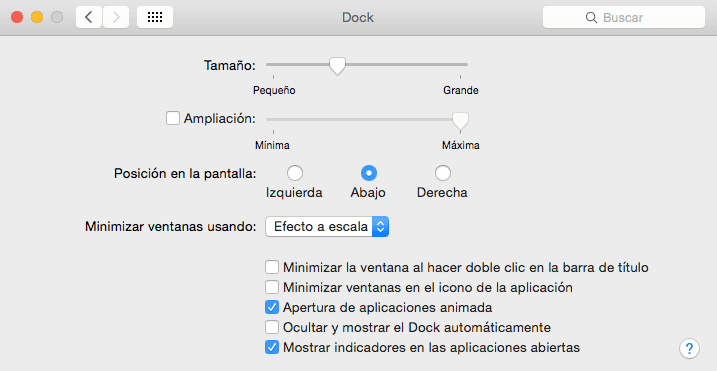This screenshot has width=717, height=371.
Task: Close the Dock preferences window
Action: [x=17, y=17]
